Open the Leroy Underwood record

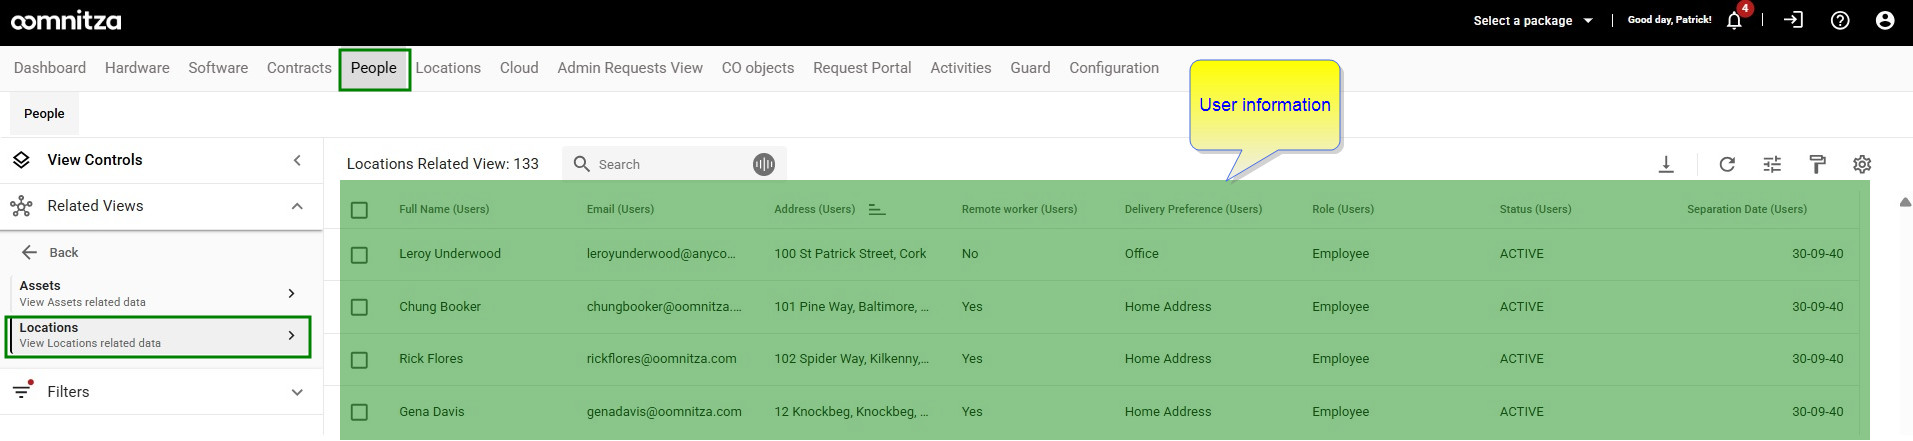click(x=450, y=254)
